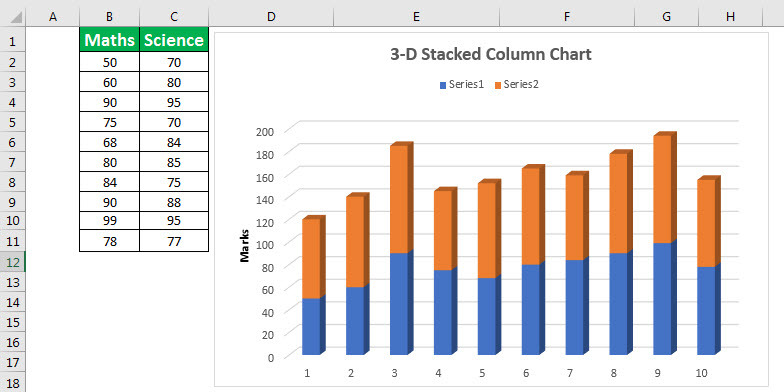Select column H header
This screenshot has height=392, width=784.
coord(730,16)
